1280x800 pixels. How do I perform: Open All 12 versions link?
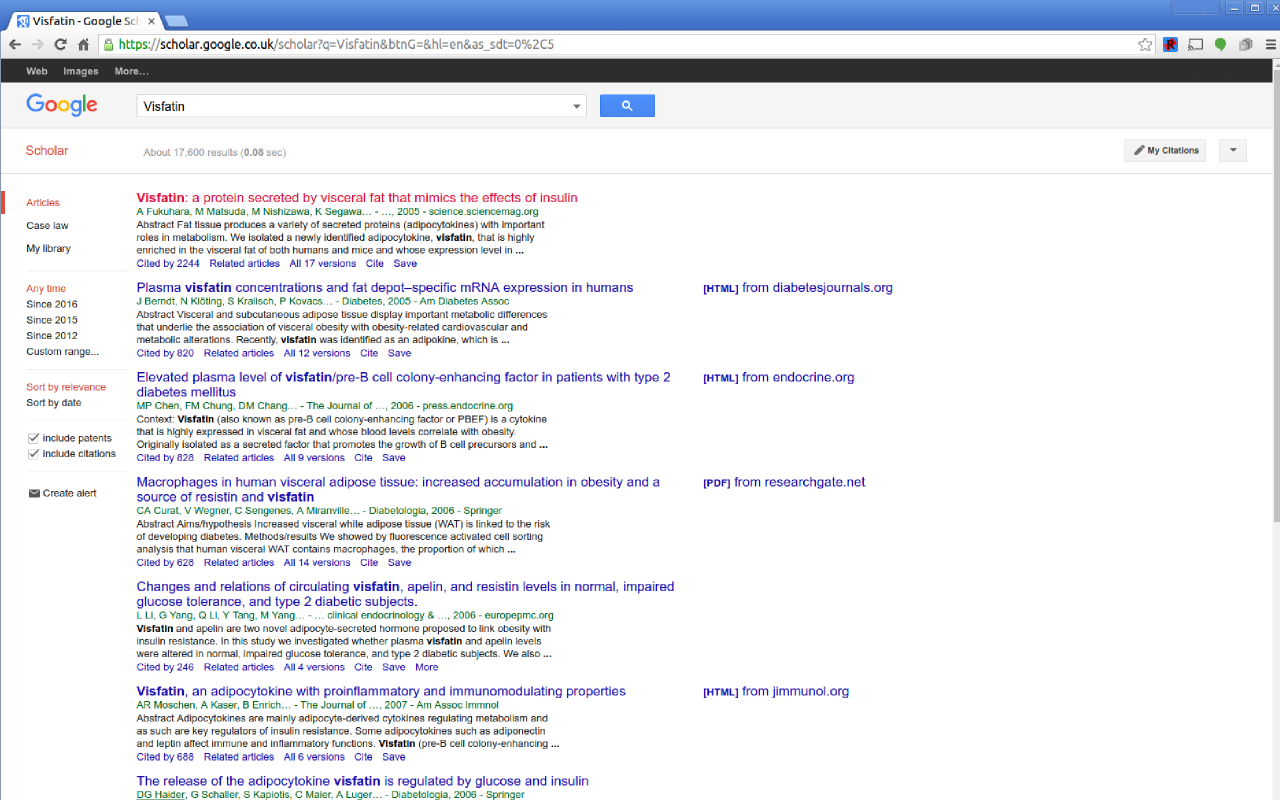tap(317, 353)
